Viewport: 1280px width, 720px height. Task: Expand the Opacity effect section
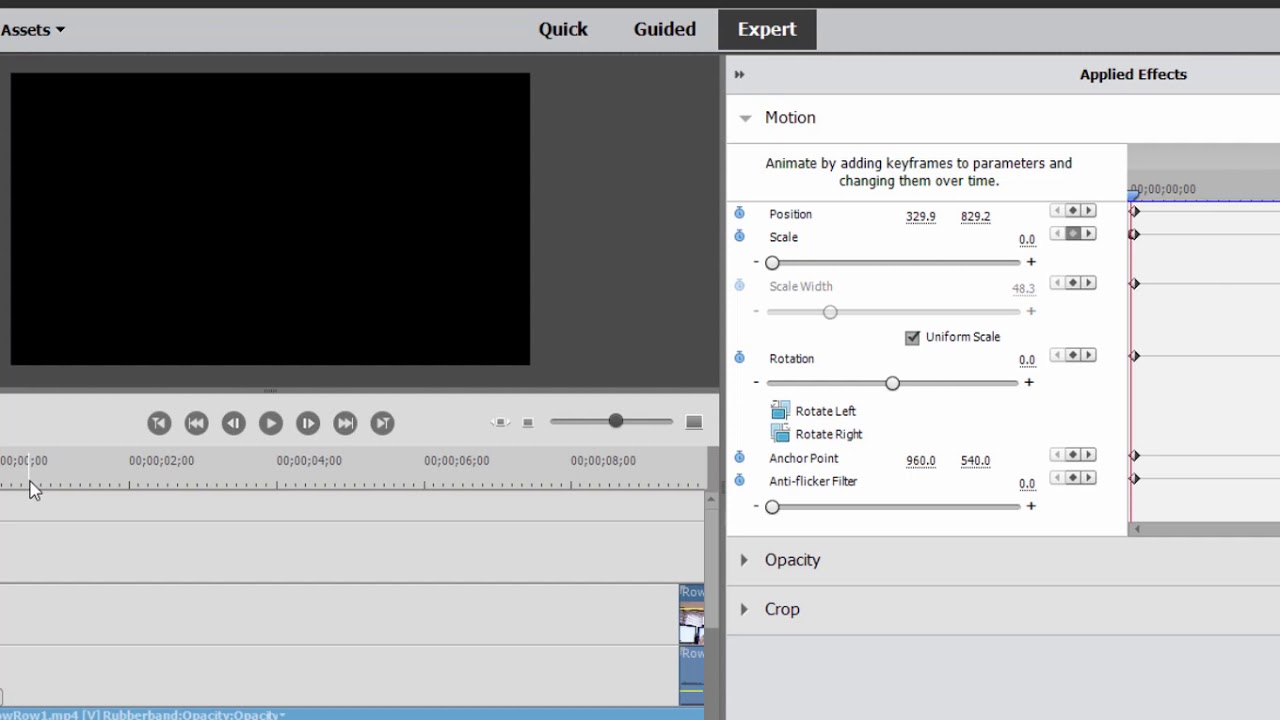(x=744, y=560)
